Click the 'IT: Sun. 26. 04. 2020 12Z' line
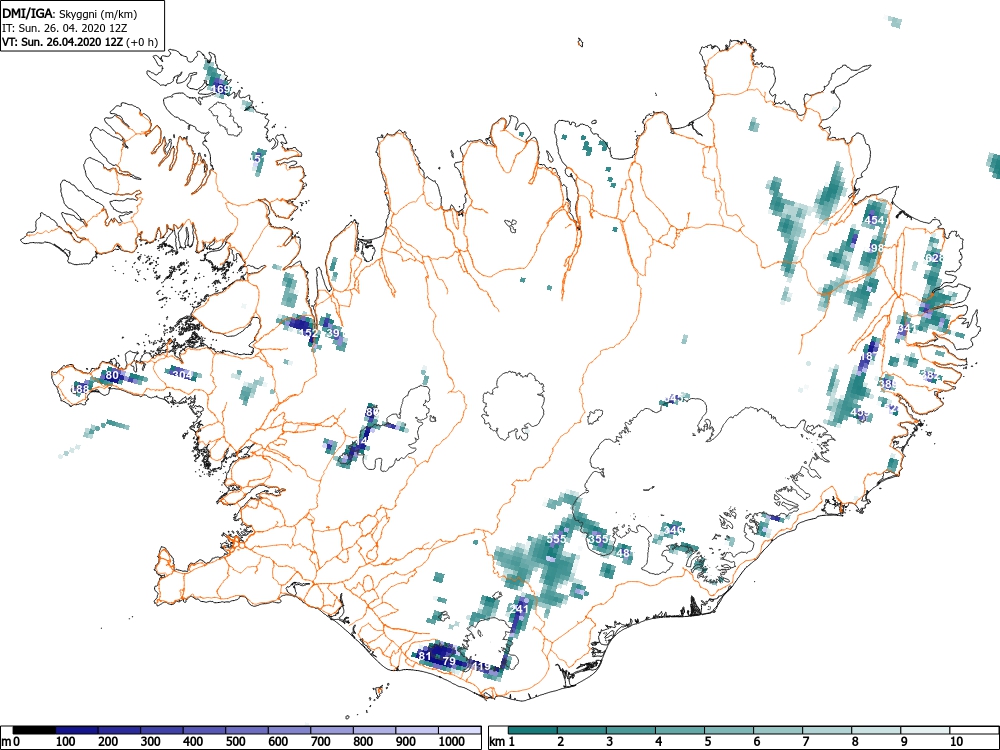This screenshot has width=1000, height=750. (65, 28)
